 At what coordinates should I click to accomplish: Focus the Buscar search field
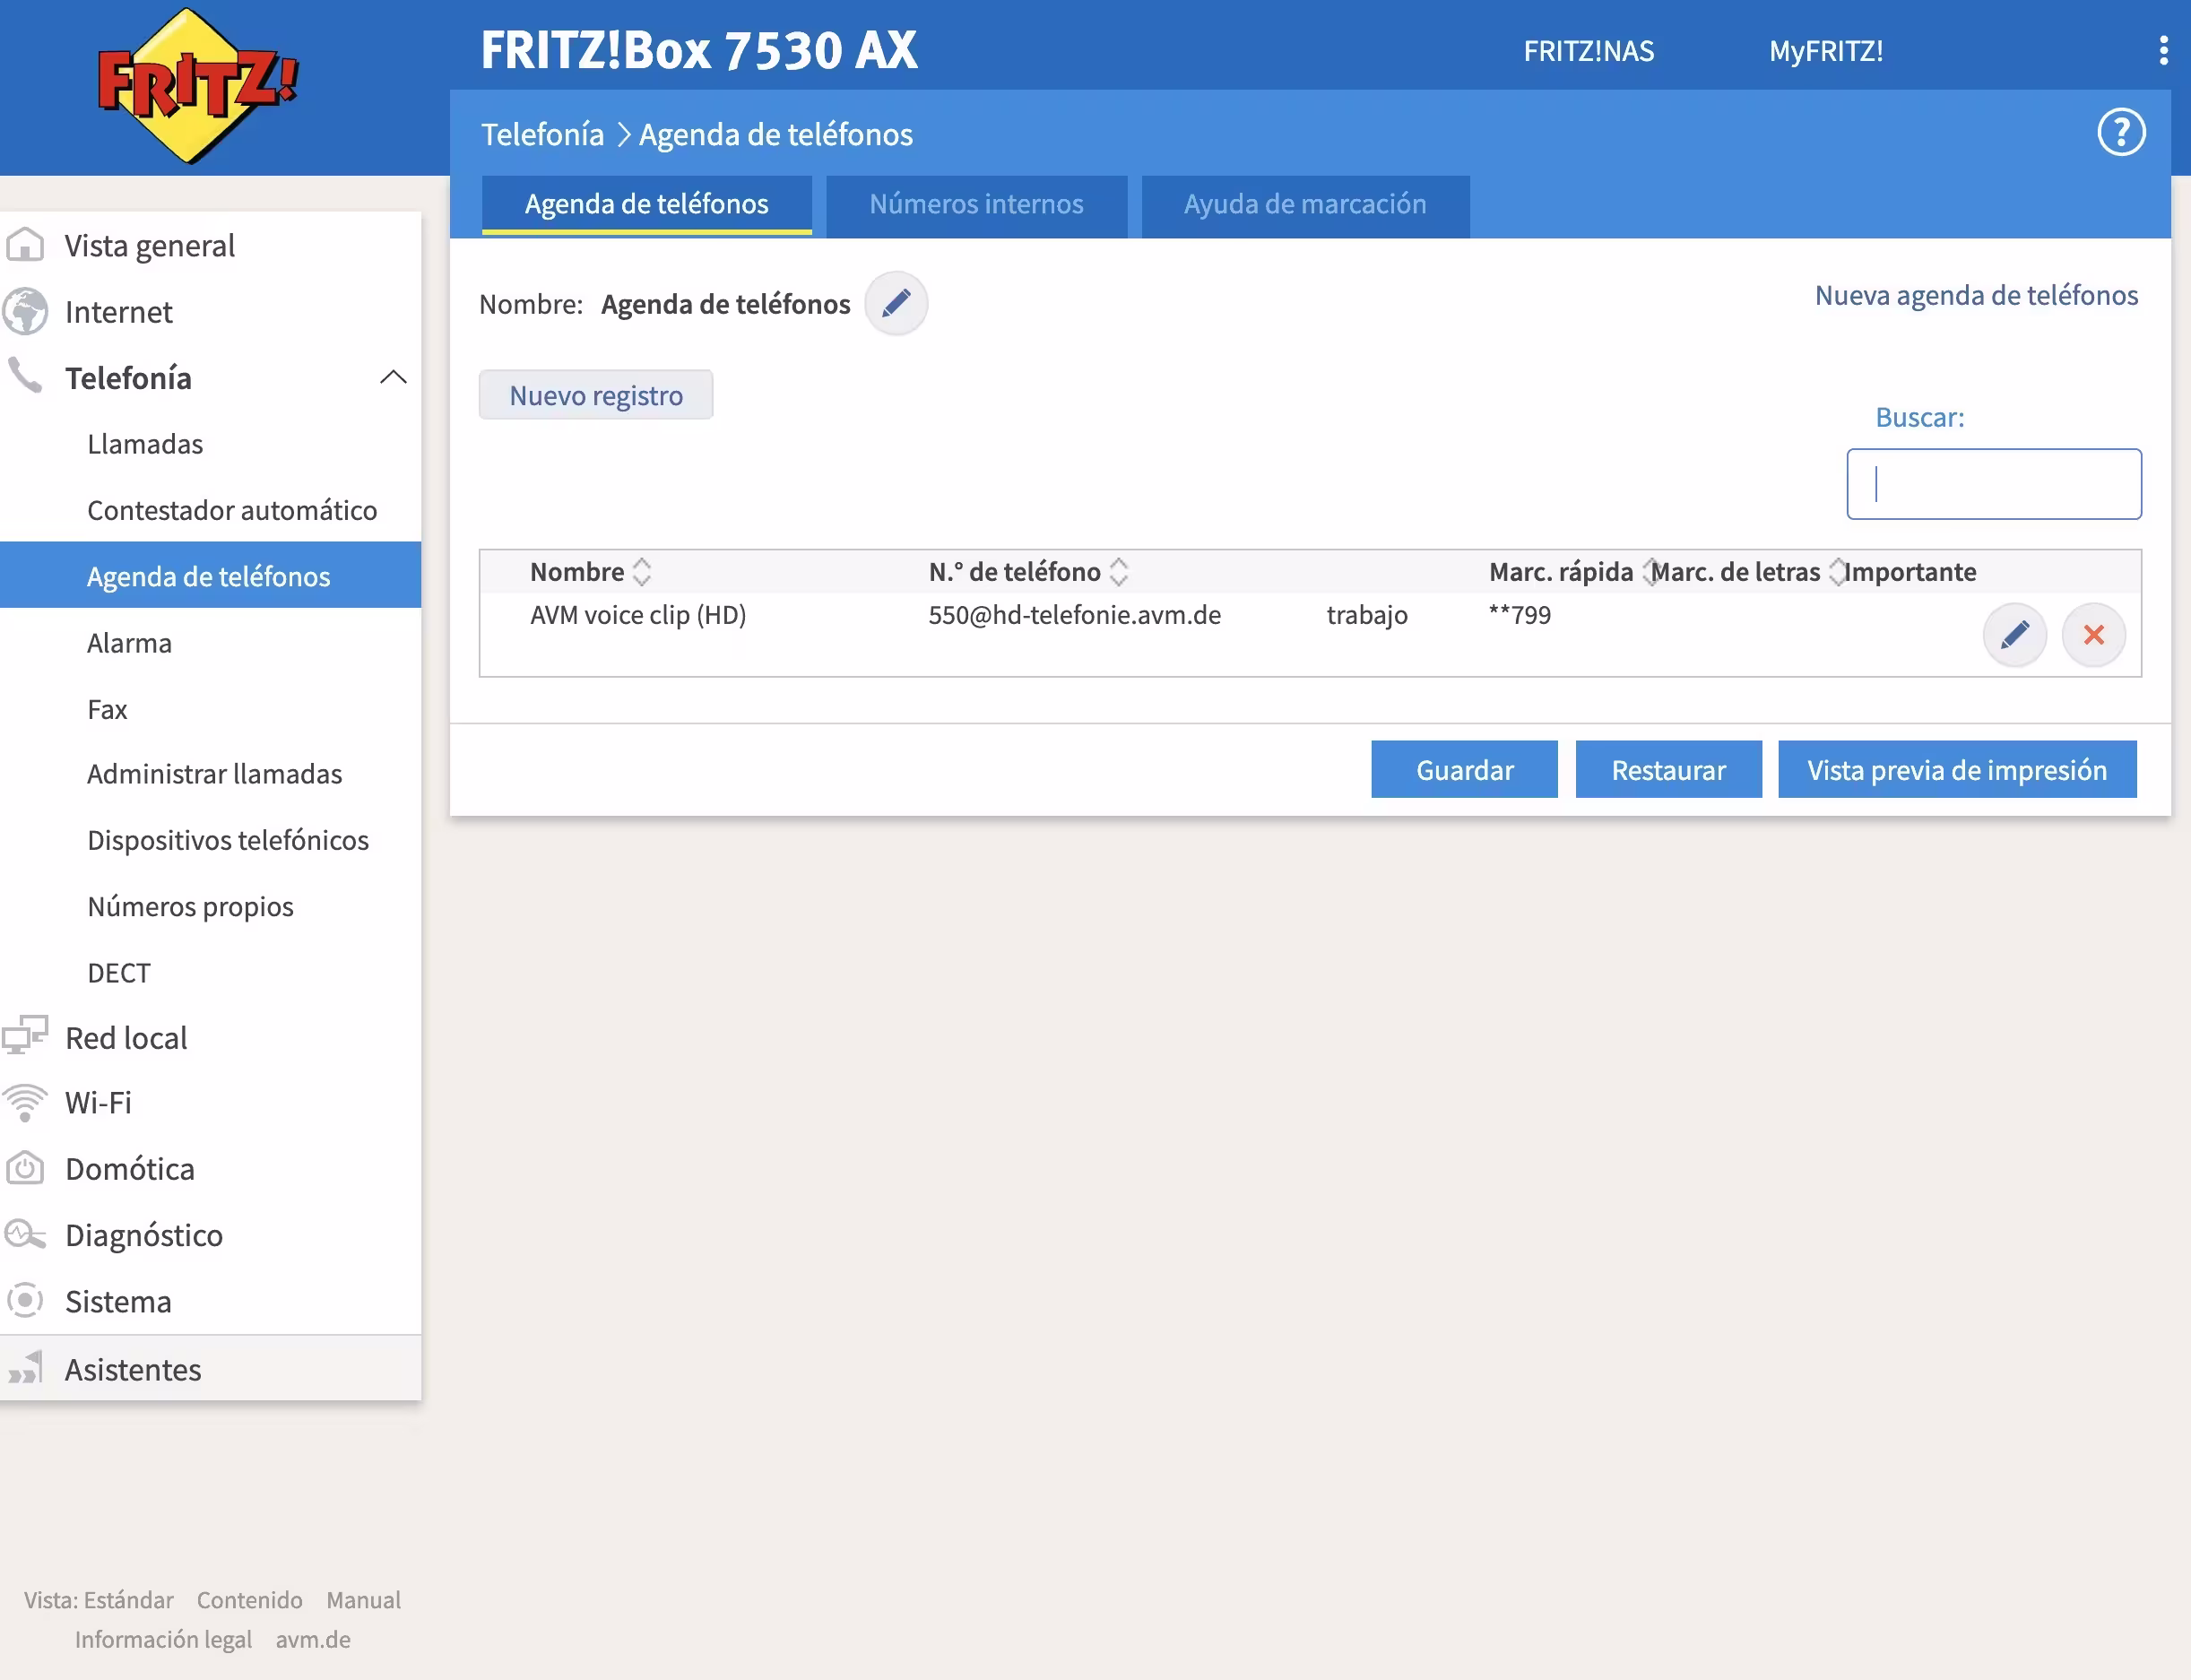click(x=1993, y=484)
